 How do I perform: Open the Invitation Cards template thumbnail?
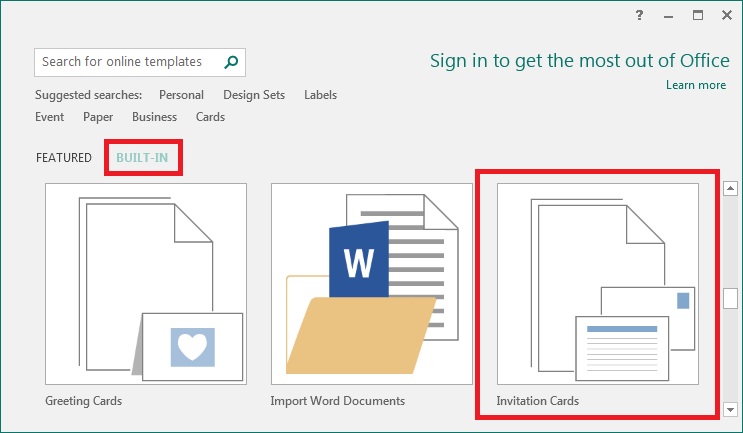coord(598,284)
